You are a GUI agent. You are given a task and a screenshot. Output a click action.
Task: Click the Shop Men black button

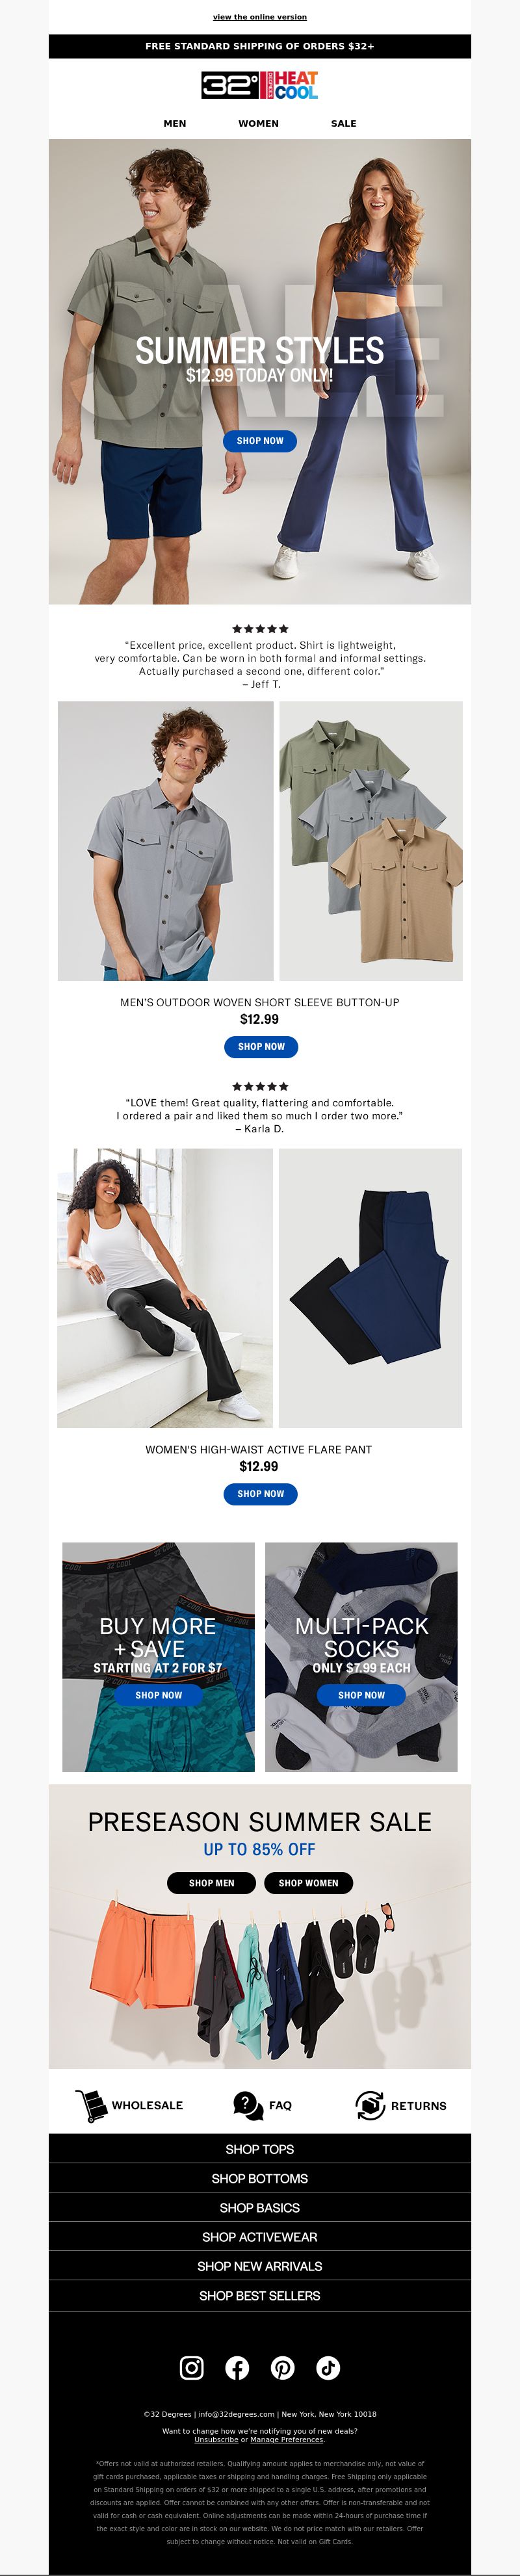[x=212, y=1883]
